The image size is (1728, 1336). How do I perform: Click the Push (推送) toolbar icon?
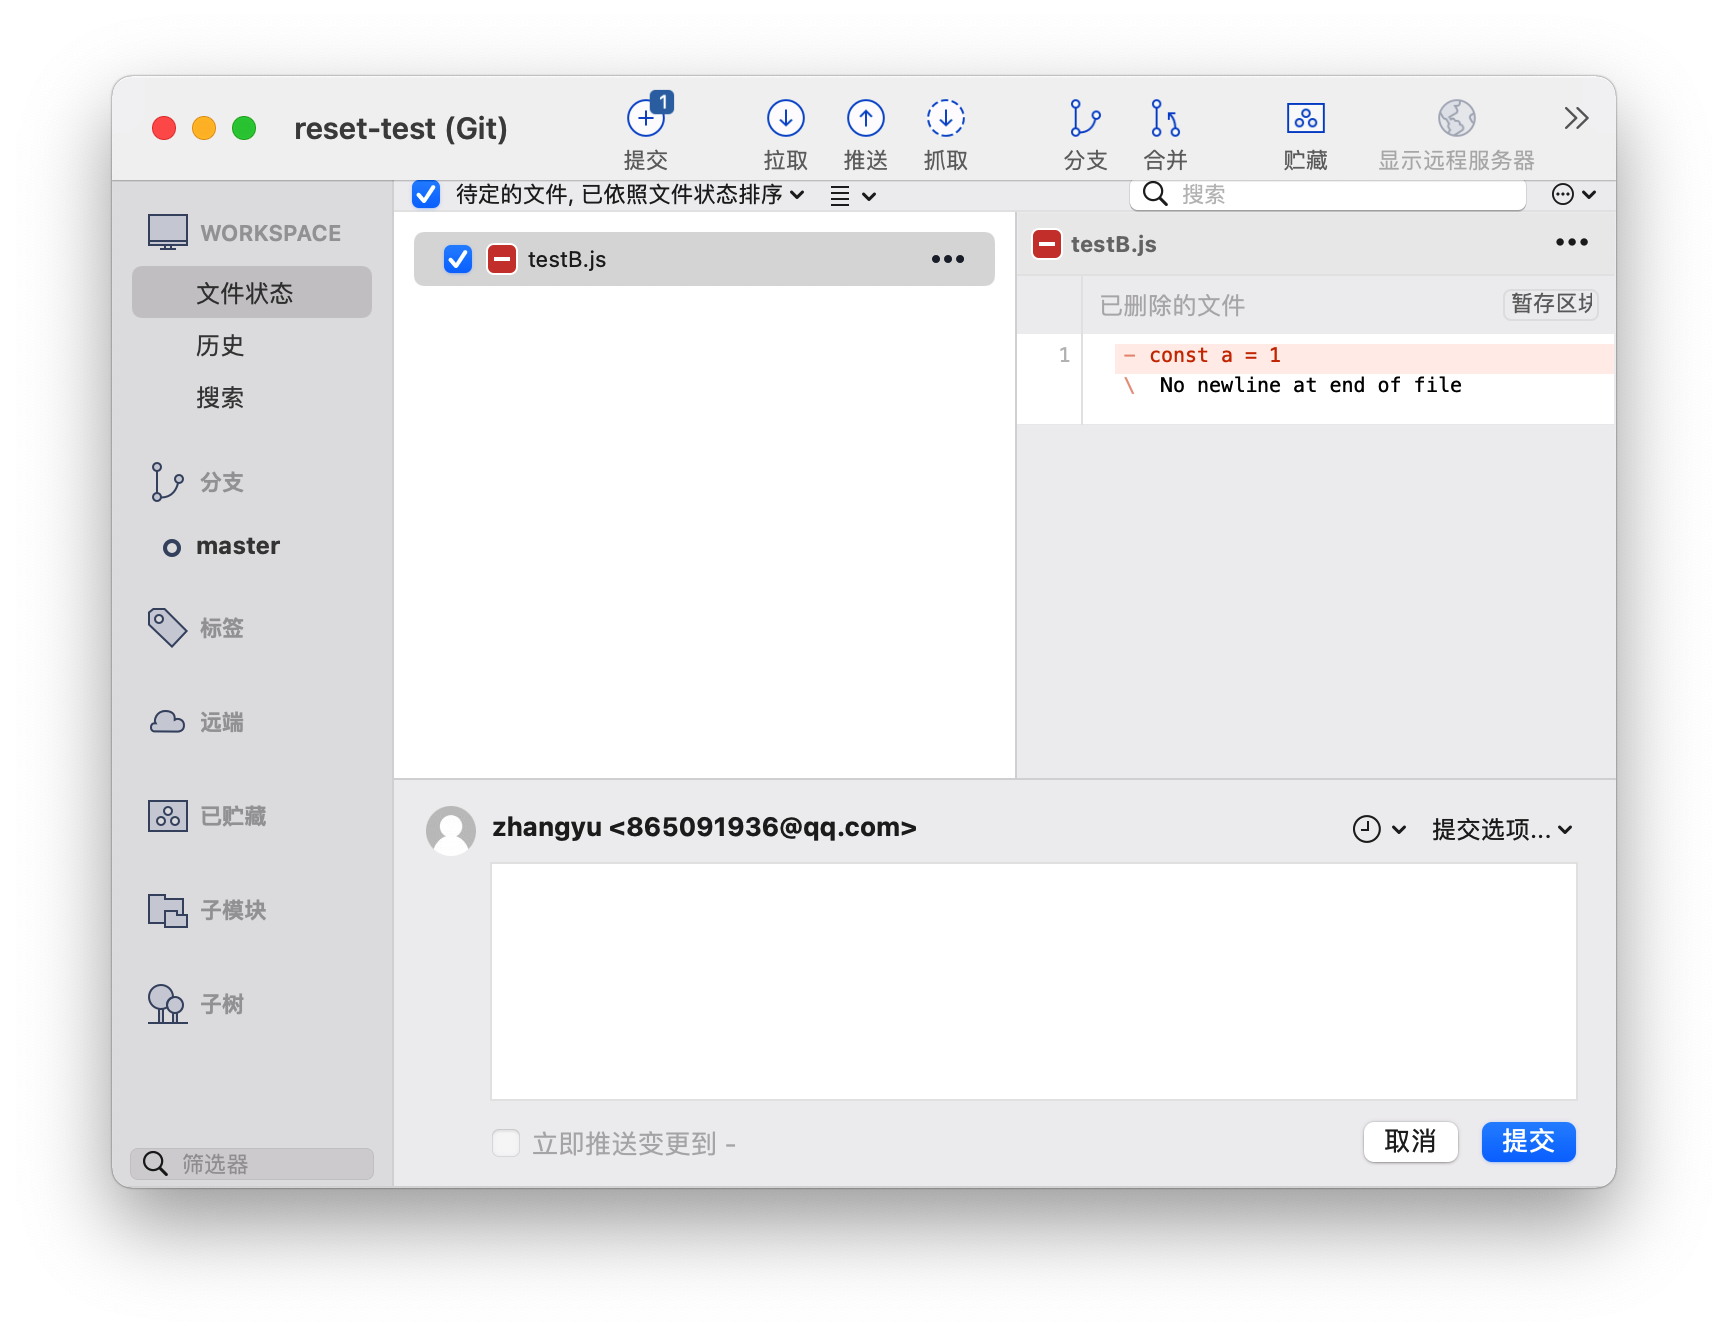pyautogui.click(x=866, y=118)
